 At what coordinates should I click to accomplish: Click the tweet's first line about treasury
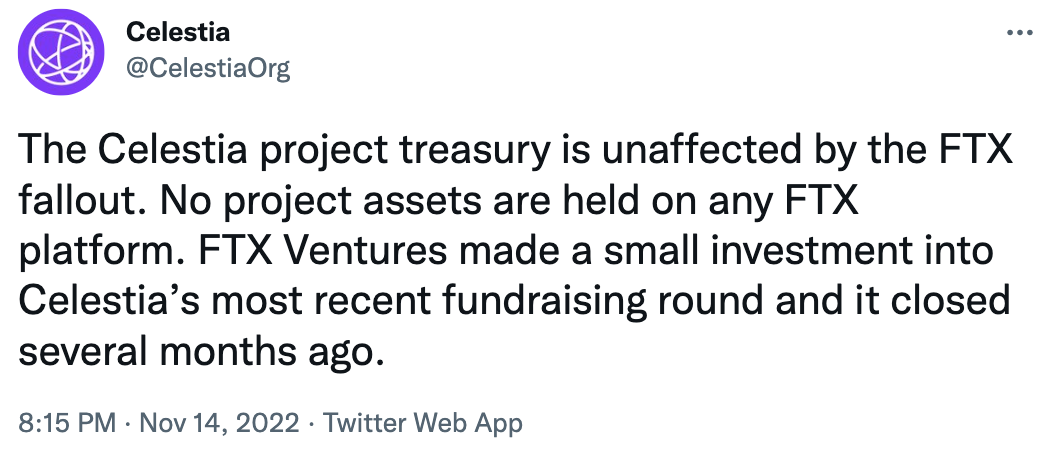(x=516, y=152)
